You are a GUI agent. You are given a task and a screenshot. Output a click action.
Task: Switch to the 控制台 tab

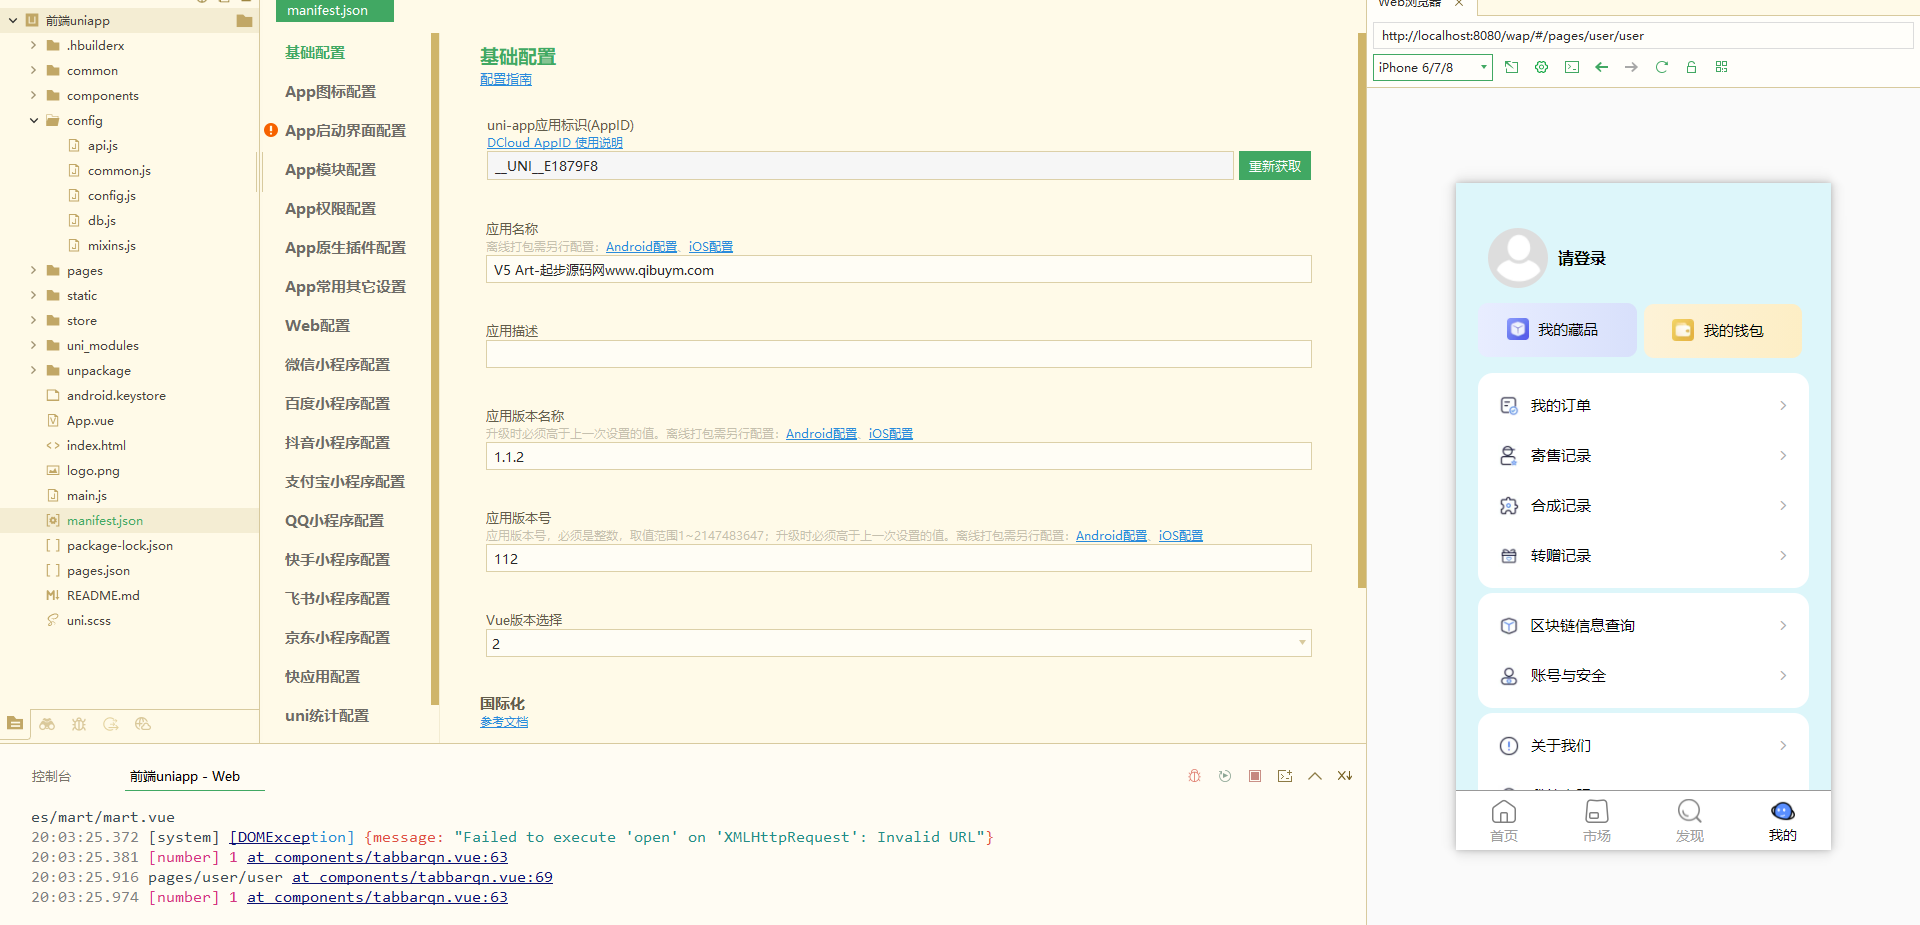point(51,776)
